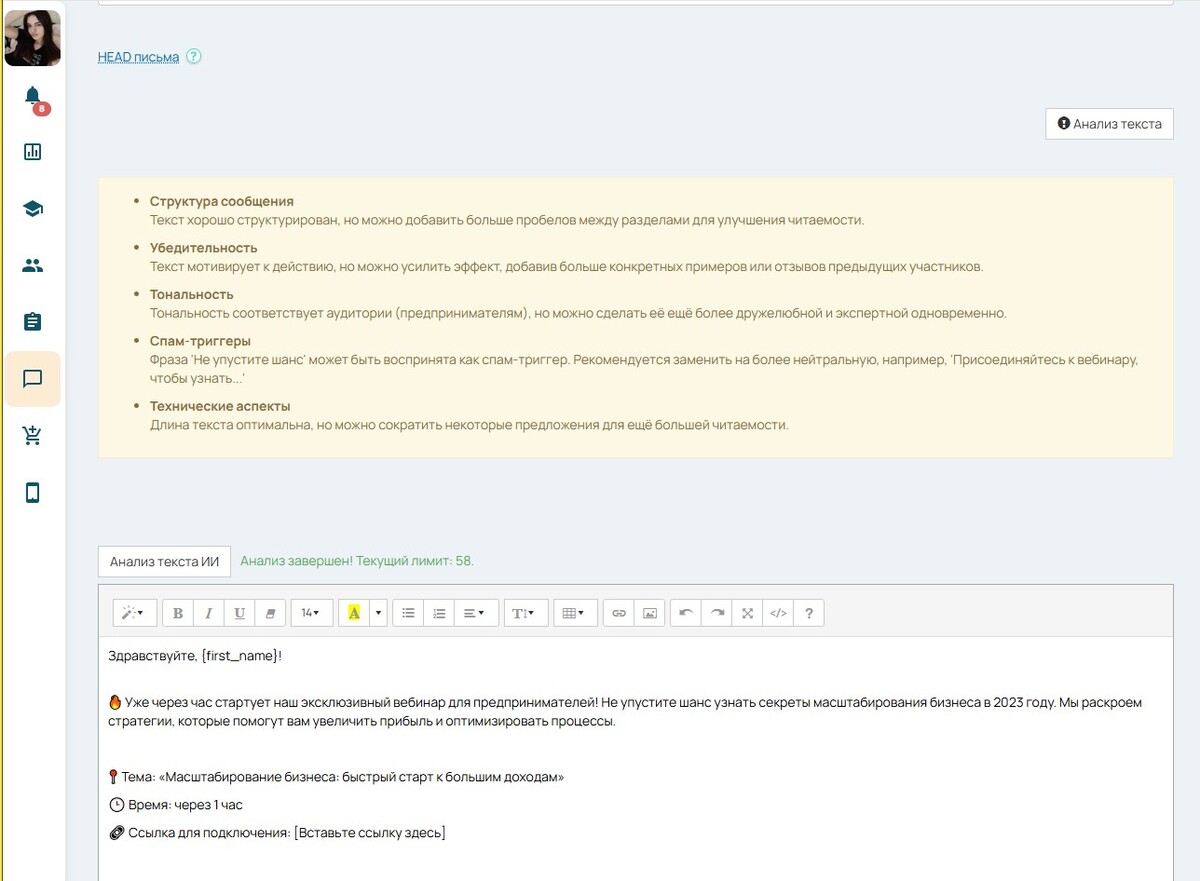Click the Анализ текста button
This screenshot has width=1200, height=881.
point(1109,124)
